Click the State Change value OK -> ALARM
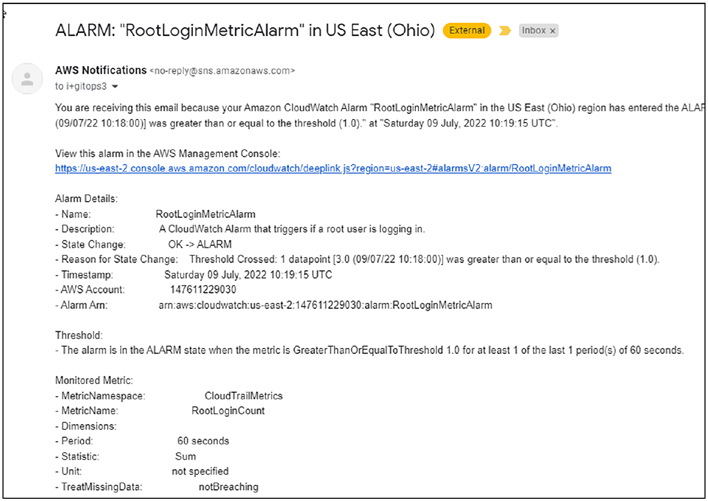The width and height of the screenshot is (708, 501). 200,244
